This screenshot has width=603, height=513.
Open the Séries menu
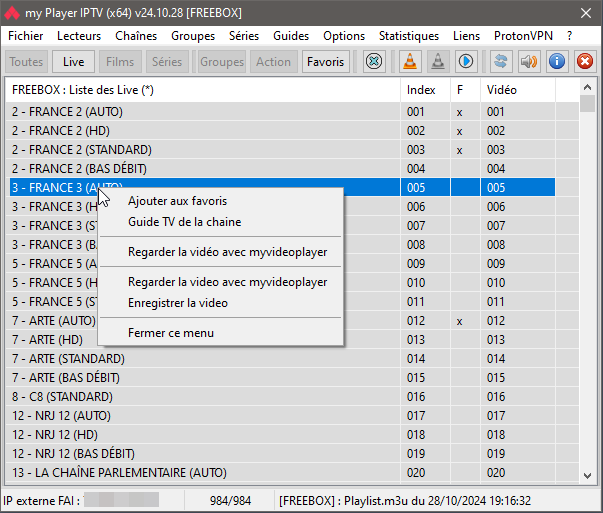(x=244, y=36)
